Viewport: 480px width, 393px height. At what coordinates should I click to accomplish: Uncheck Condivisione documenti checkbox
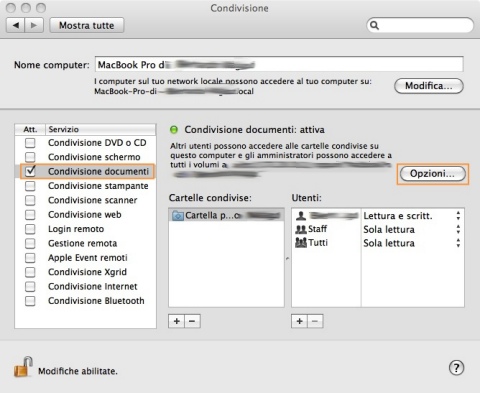tap(30, 171)
